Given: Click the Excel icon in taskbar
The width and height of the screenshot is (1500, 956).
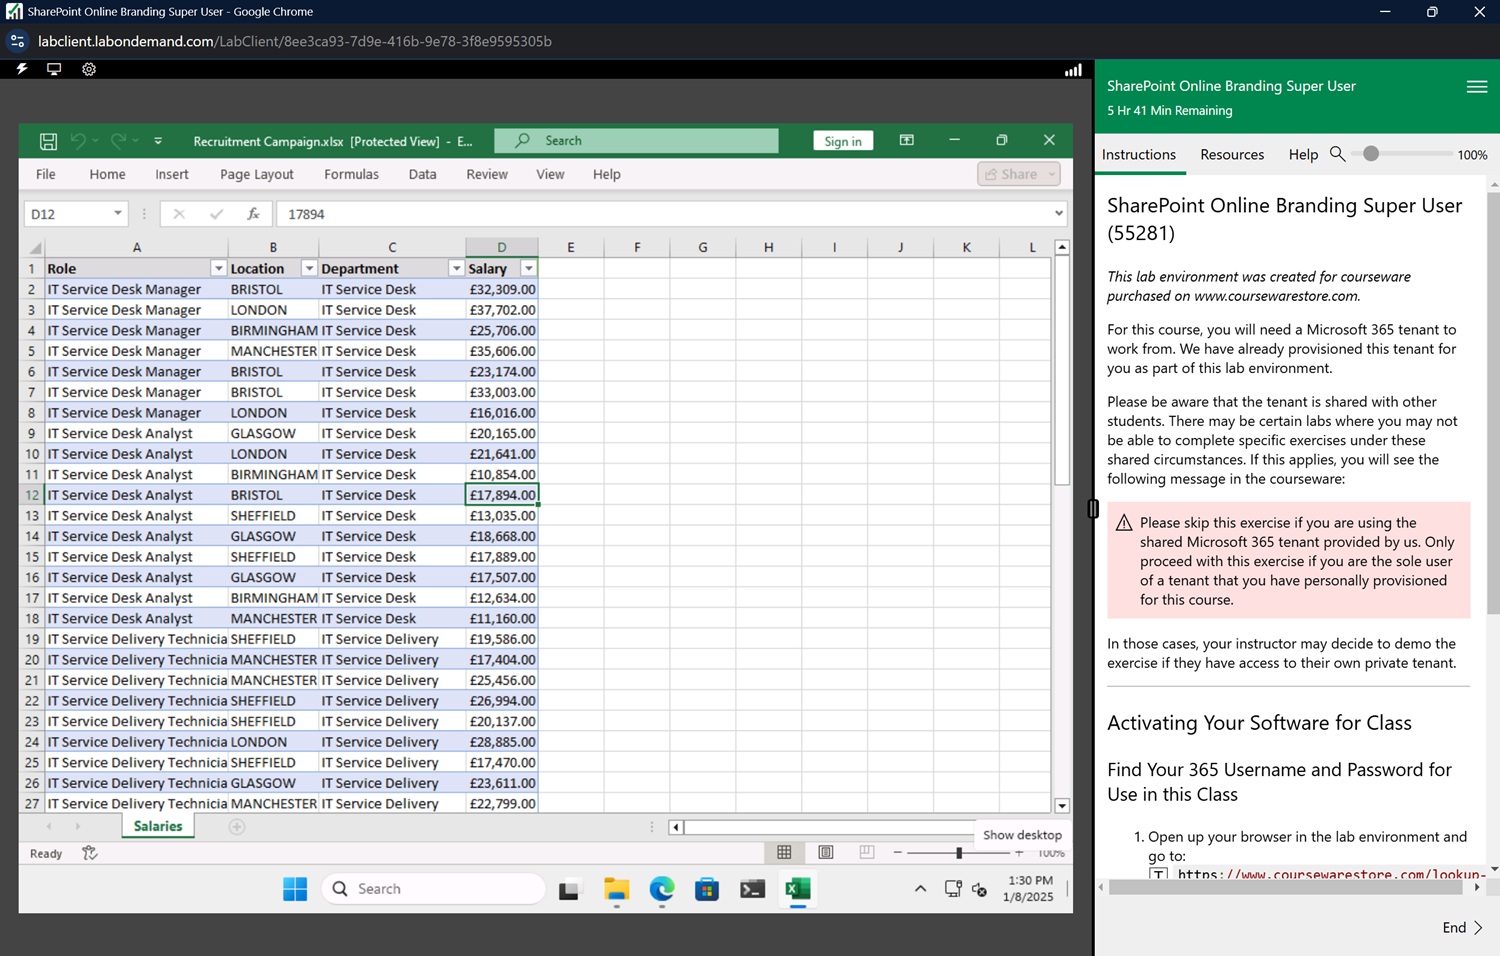Looking at the screenshot, I should [x=798, y=889].
